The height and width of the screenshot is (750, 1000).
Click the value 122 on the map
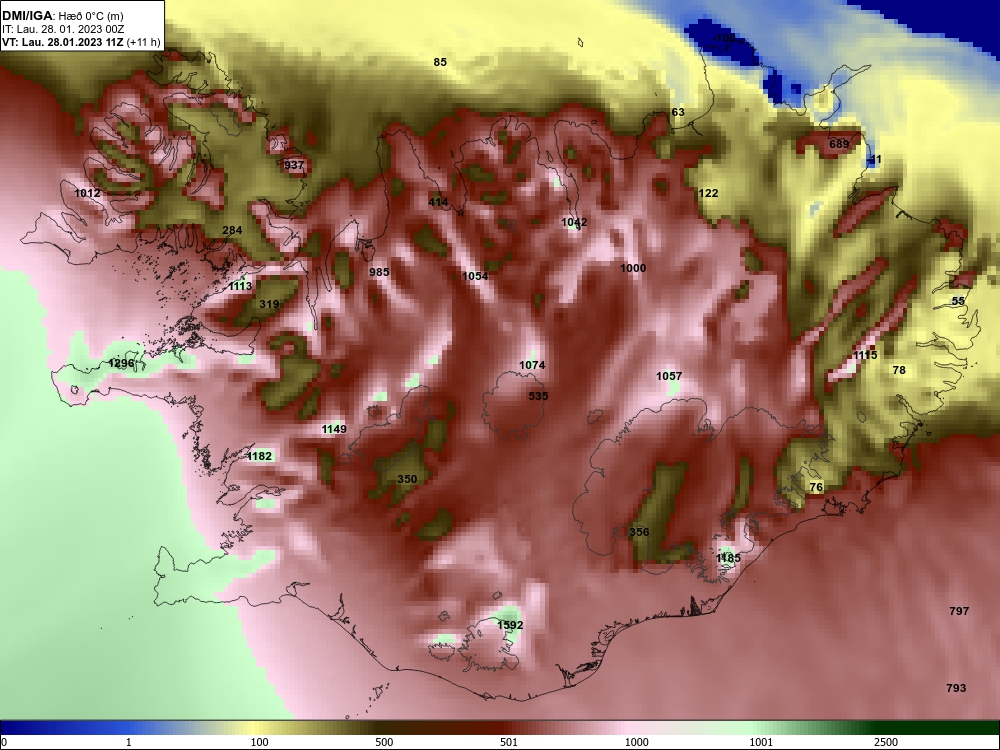(x=709, y=193)
